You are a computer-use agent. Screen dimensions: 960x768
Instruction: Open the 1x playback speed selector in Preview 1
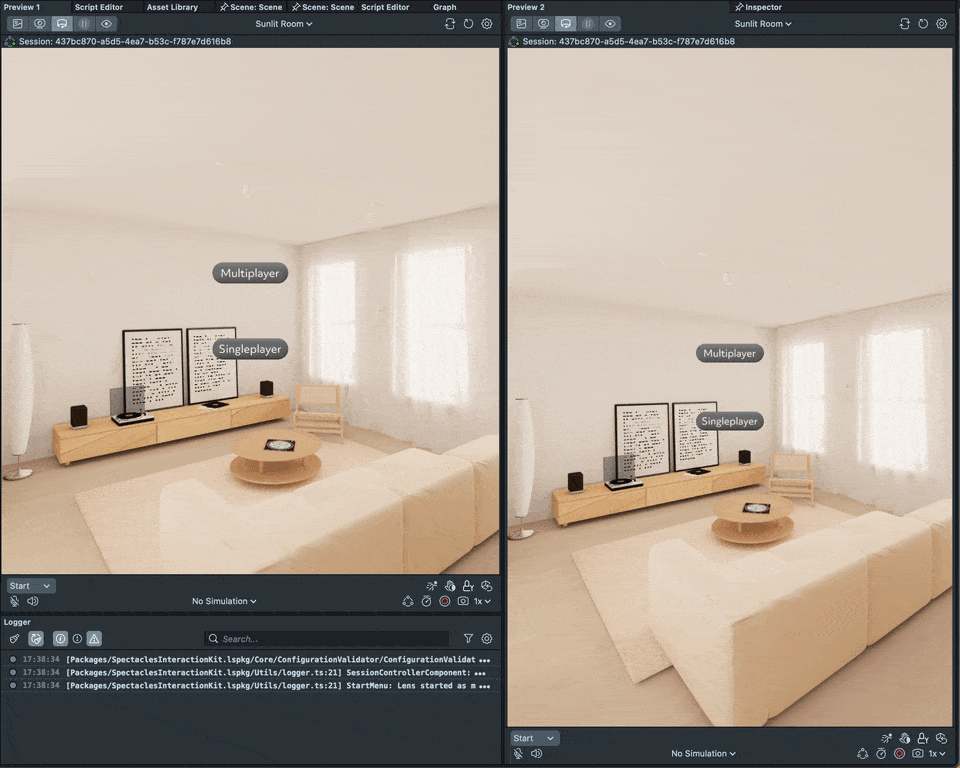(484, 601)
